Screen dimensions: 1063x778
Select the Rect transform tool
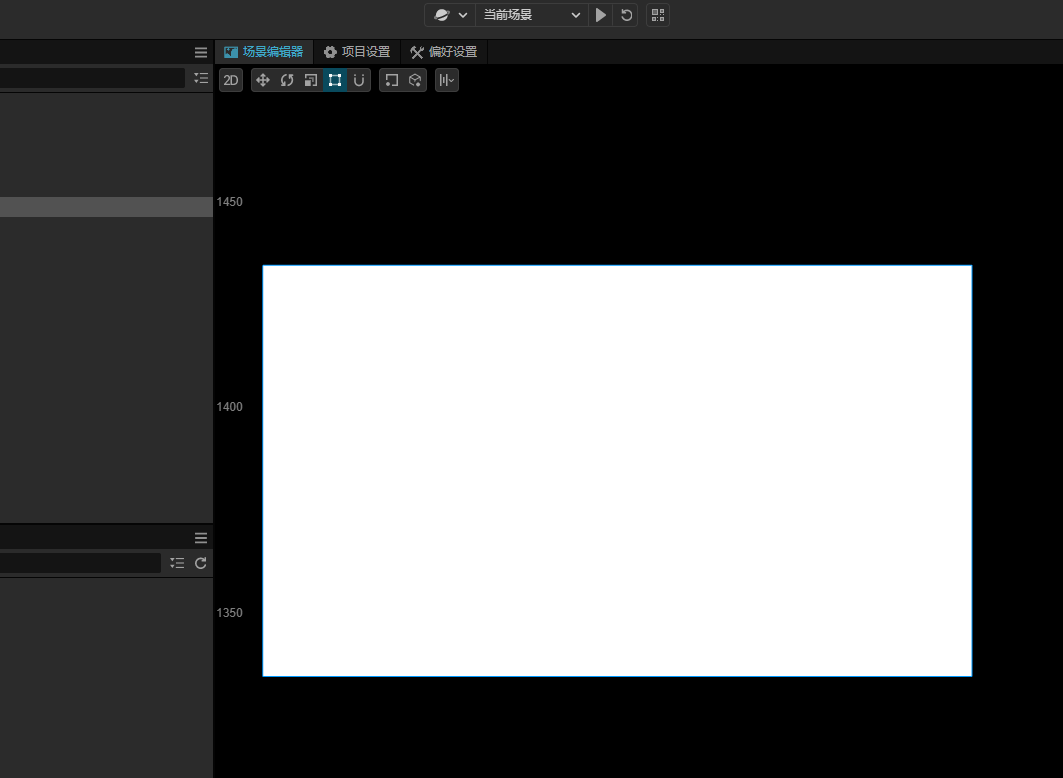pos(335,80)
